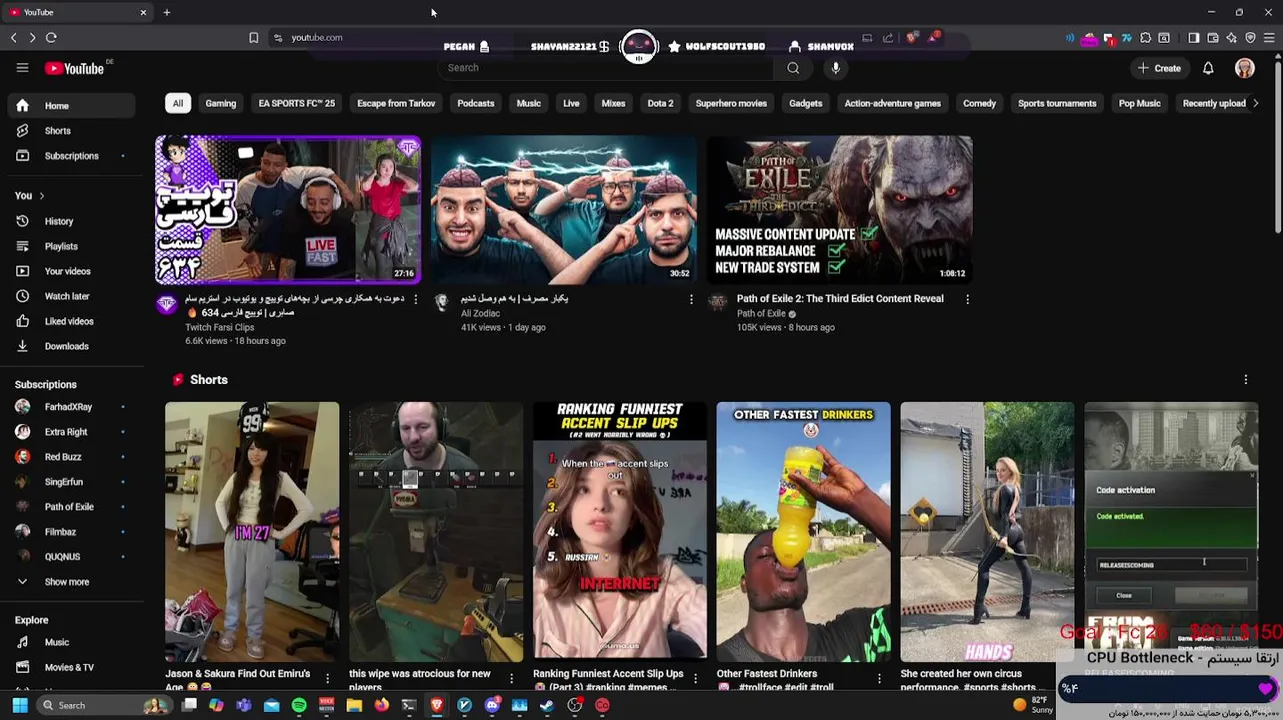Reload the page in the browser

pos(51,37)
